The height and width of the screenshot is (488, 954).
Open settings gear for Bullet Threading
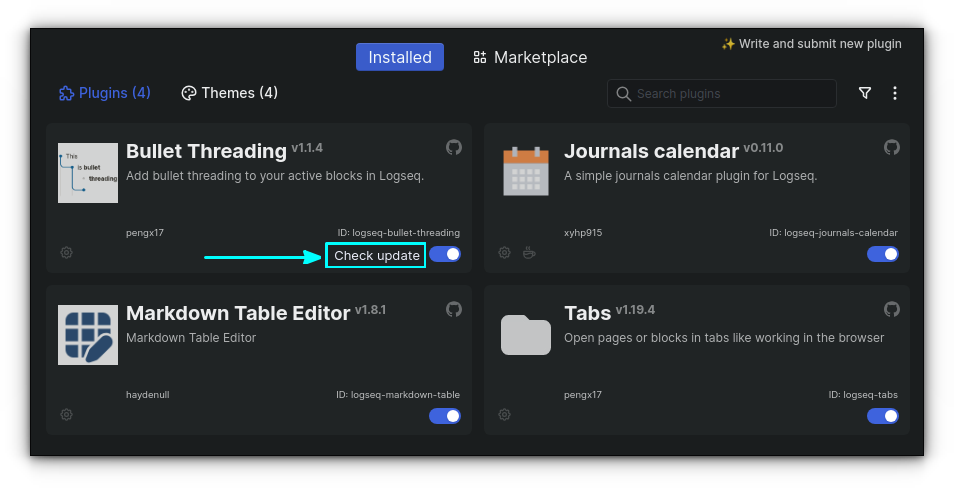[x=67, y=253]
